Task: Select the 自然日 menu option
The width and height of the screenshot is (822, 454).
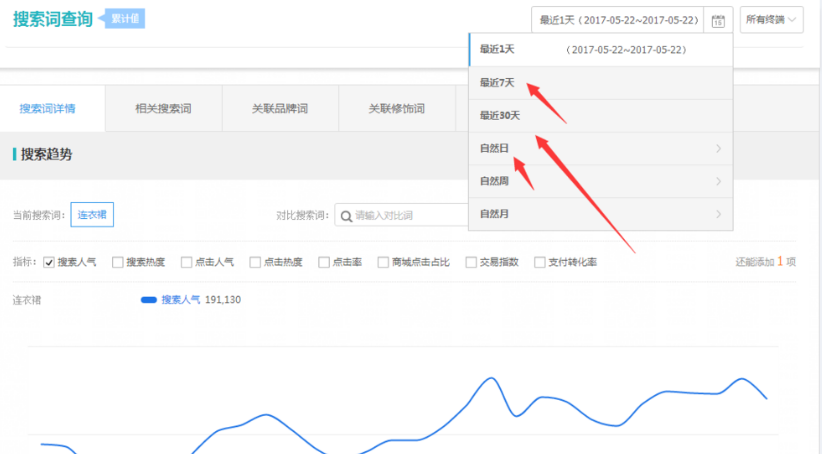Action: click(x=601, y=149)
